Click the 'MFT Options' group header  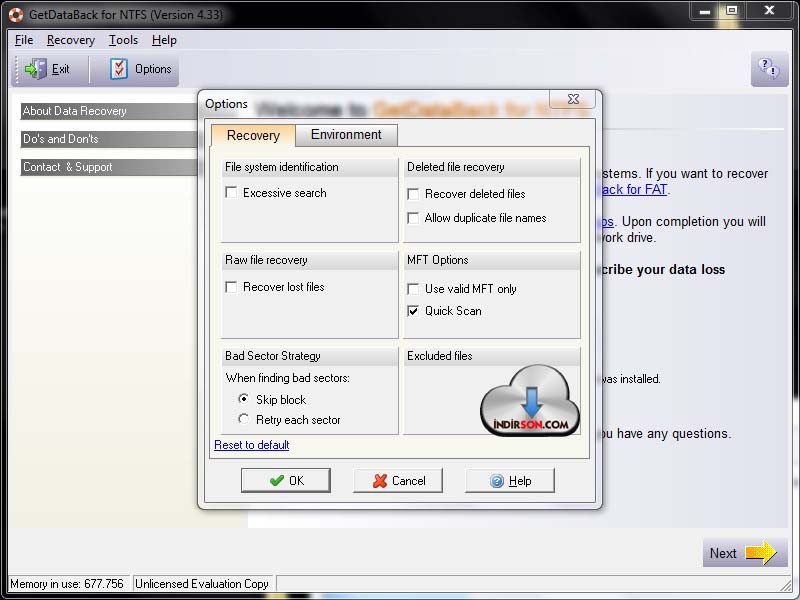[x=492, y=260]
